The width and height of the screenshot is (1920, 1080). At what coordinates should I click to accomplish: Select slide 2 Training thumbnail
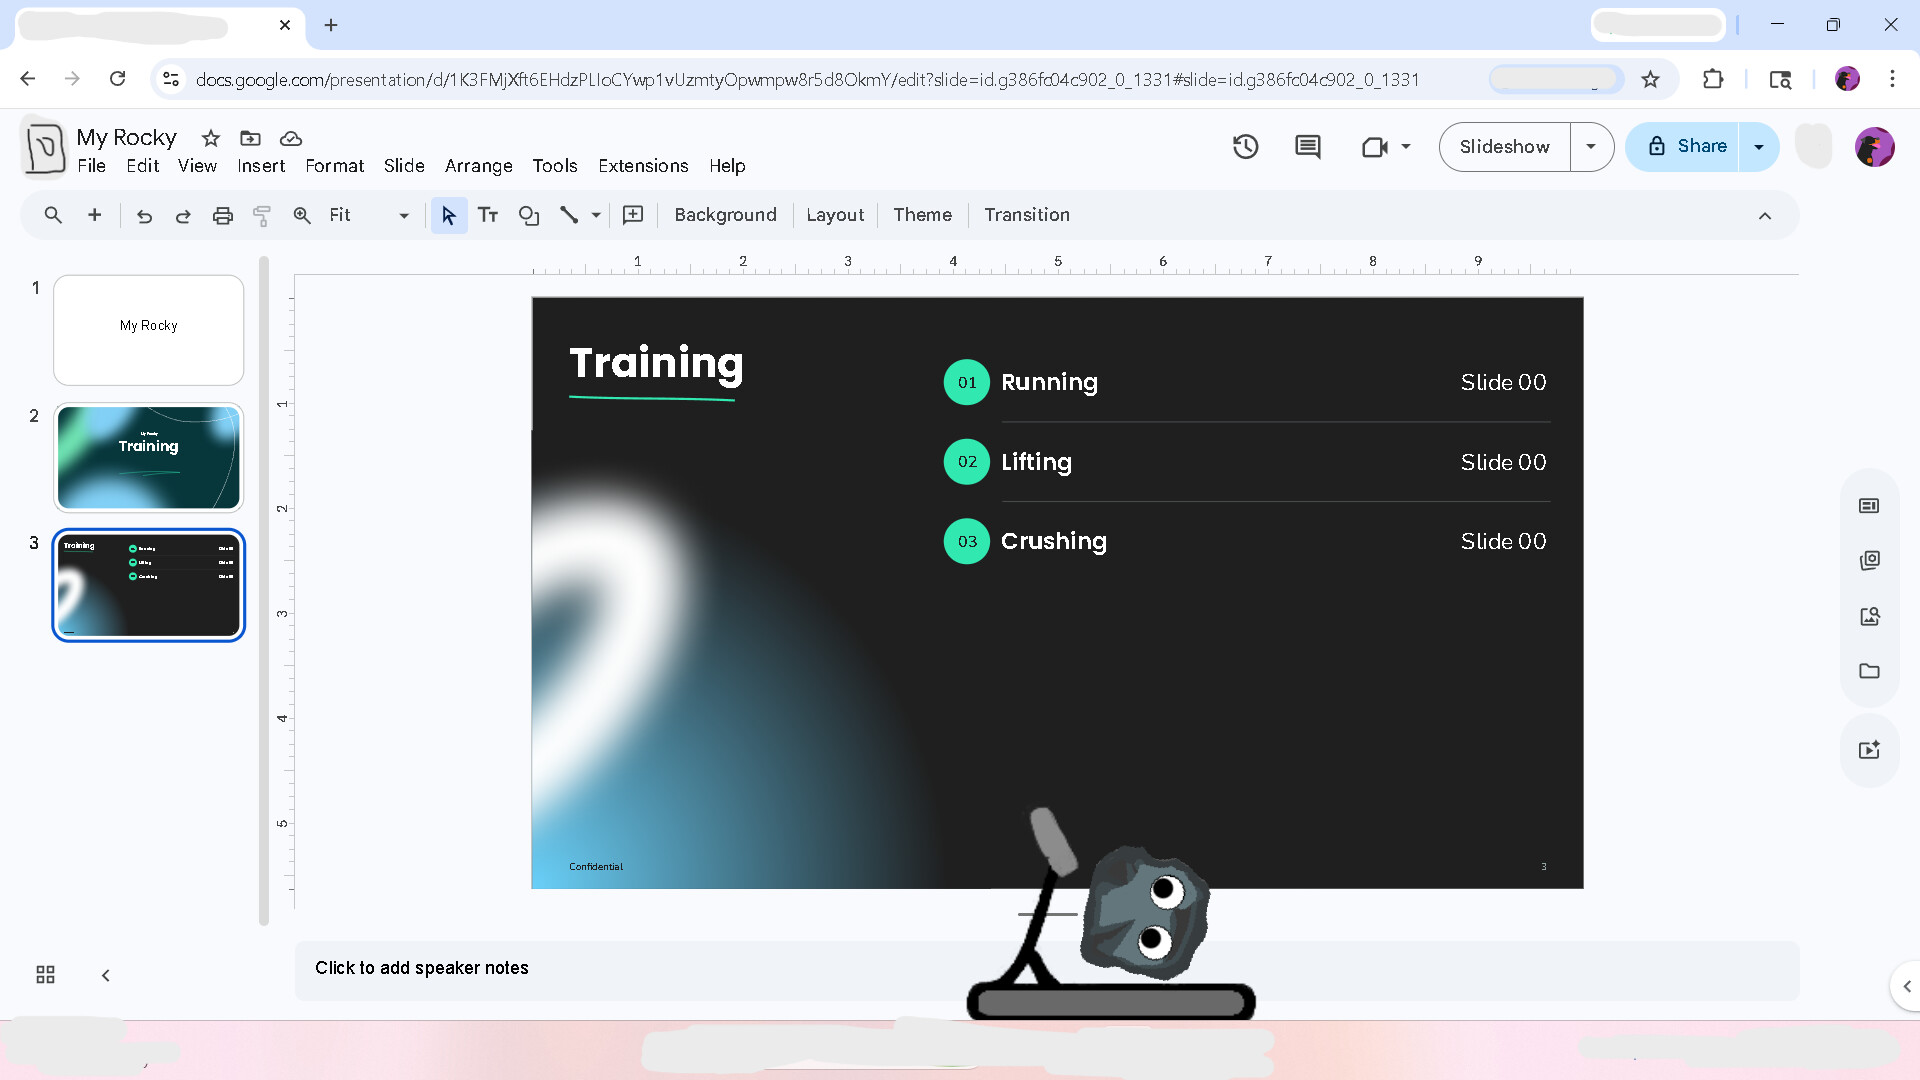(149, 458)
